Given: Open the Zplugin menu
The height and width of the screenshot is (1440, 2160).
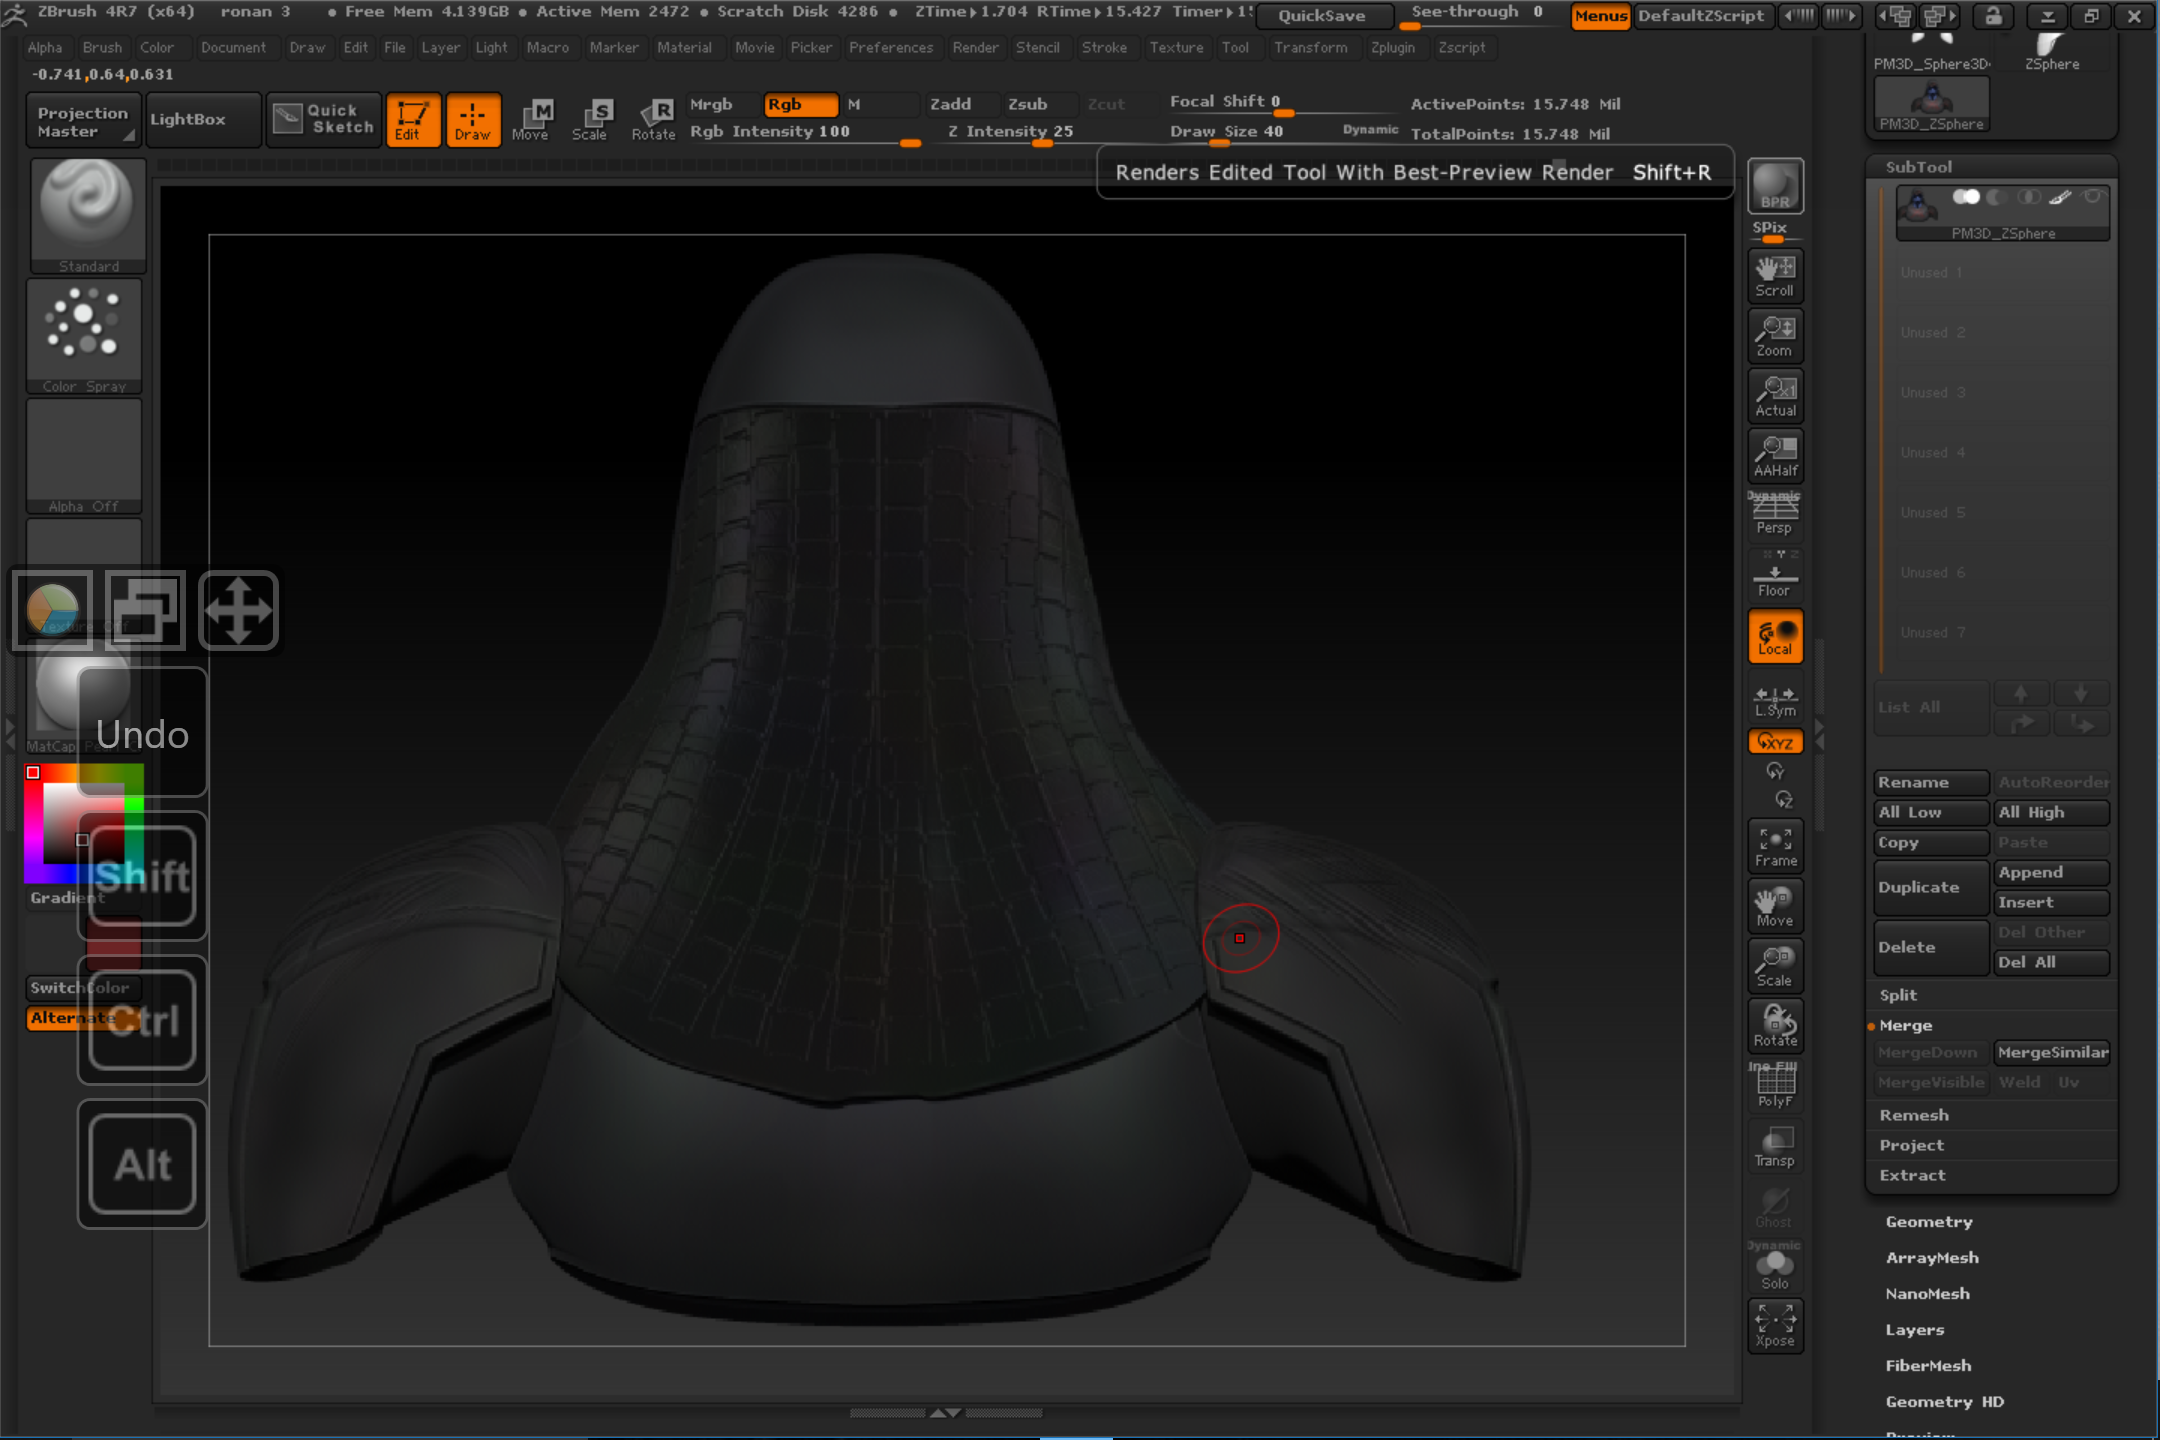Looking at the screenshot, I should click(x=1393, y=47).
